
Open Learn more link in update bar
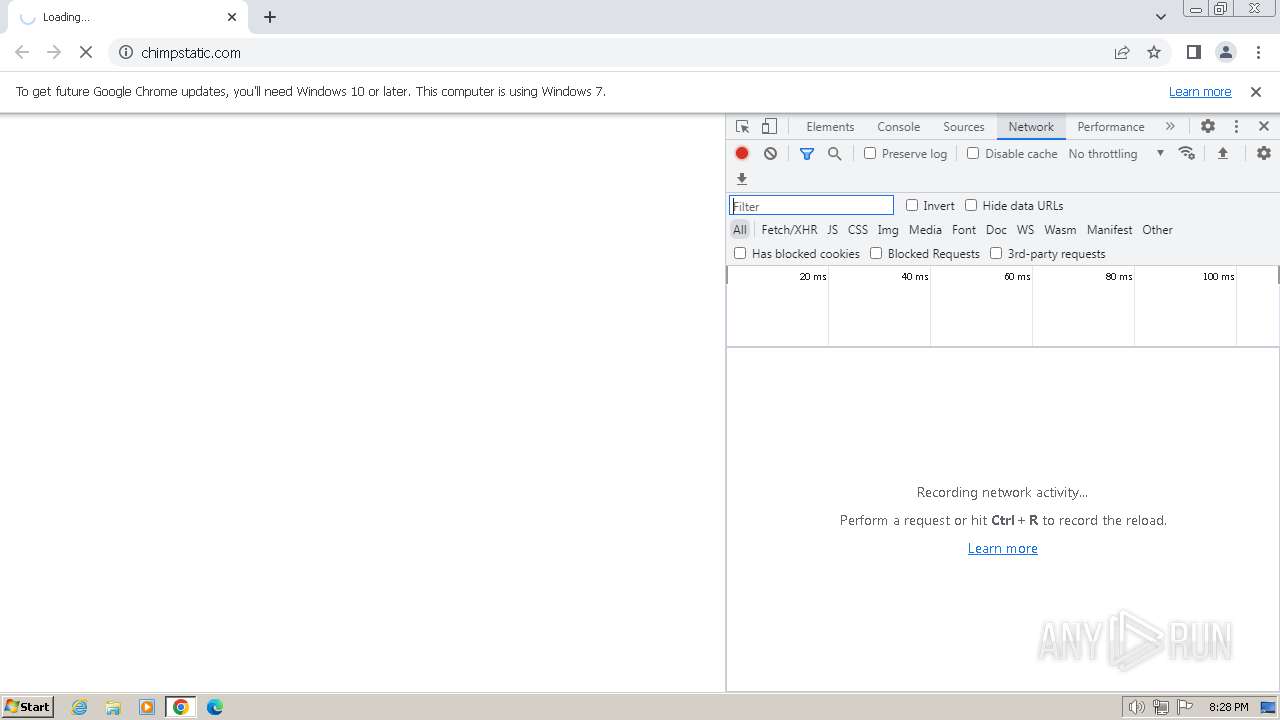click(x=1200, y=92)
